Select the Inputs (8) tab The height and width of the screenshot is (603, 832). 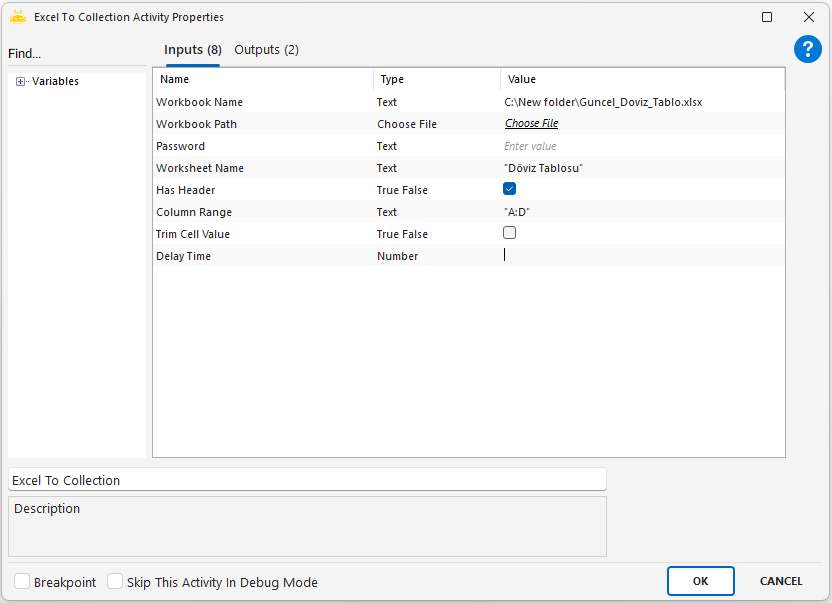[x=192, y=50]
